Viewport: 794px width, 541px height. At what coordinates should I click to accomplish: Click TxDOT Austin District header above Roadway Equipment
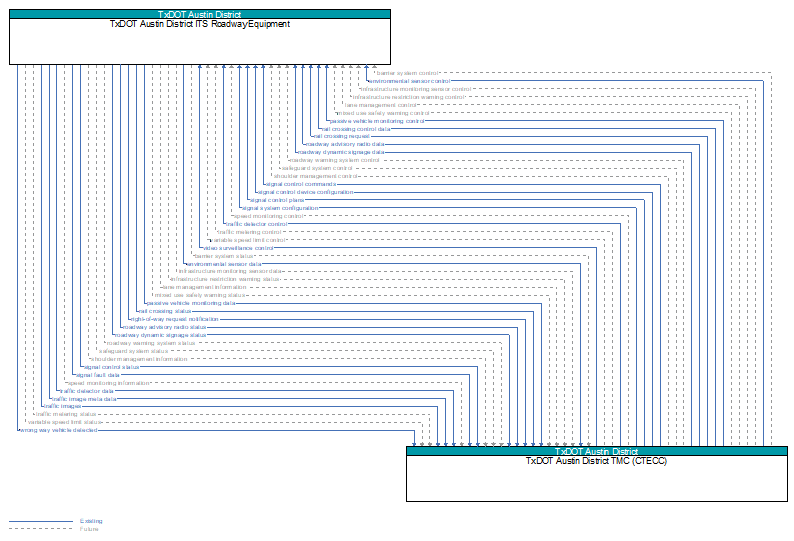pos(200,14)
